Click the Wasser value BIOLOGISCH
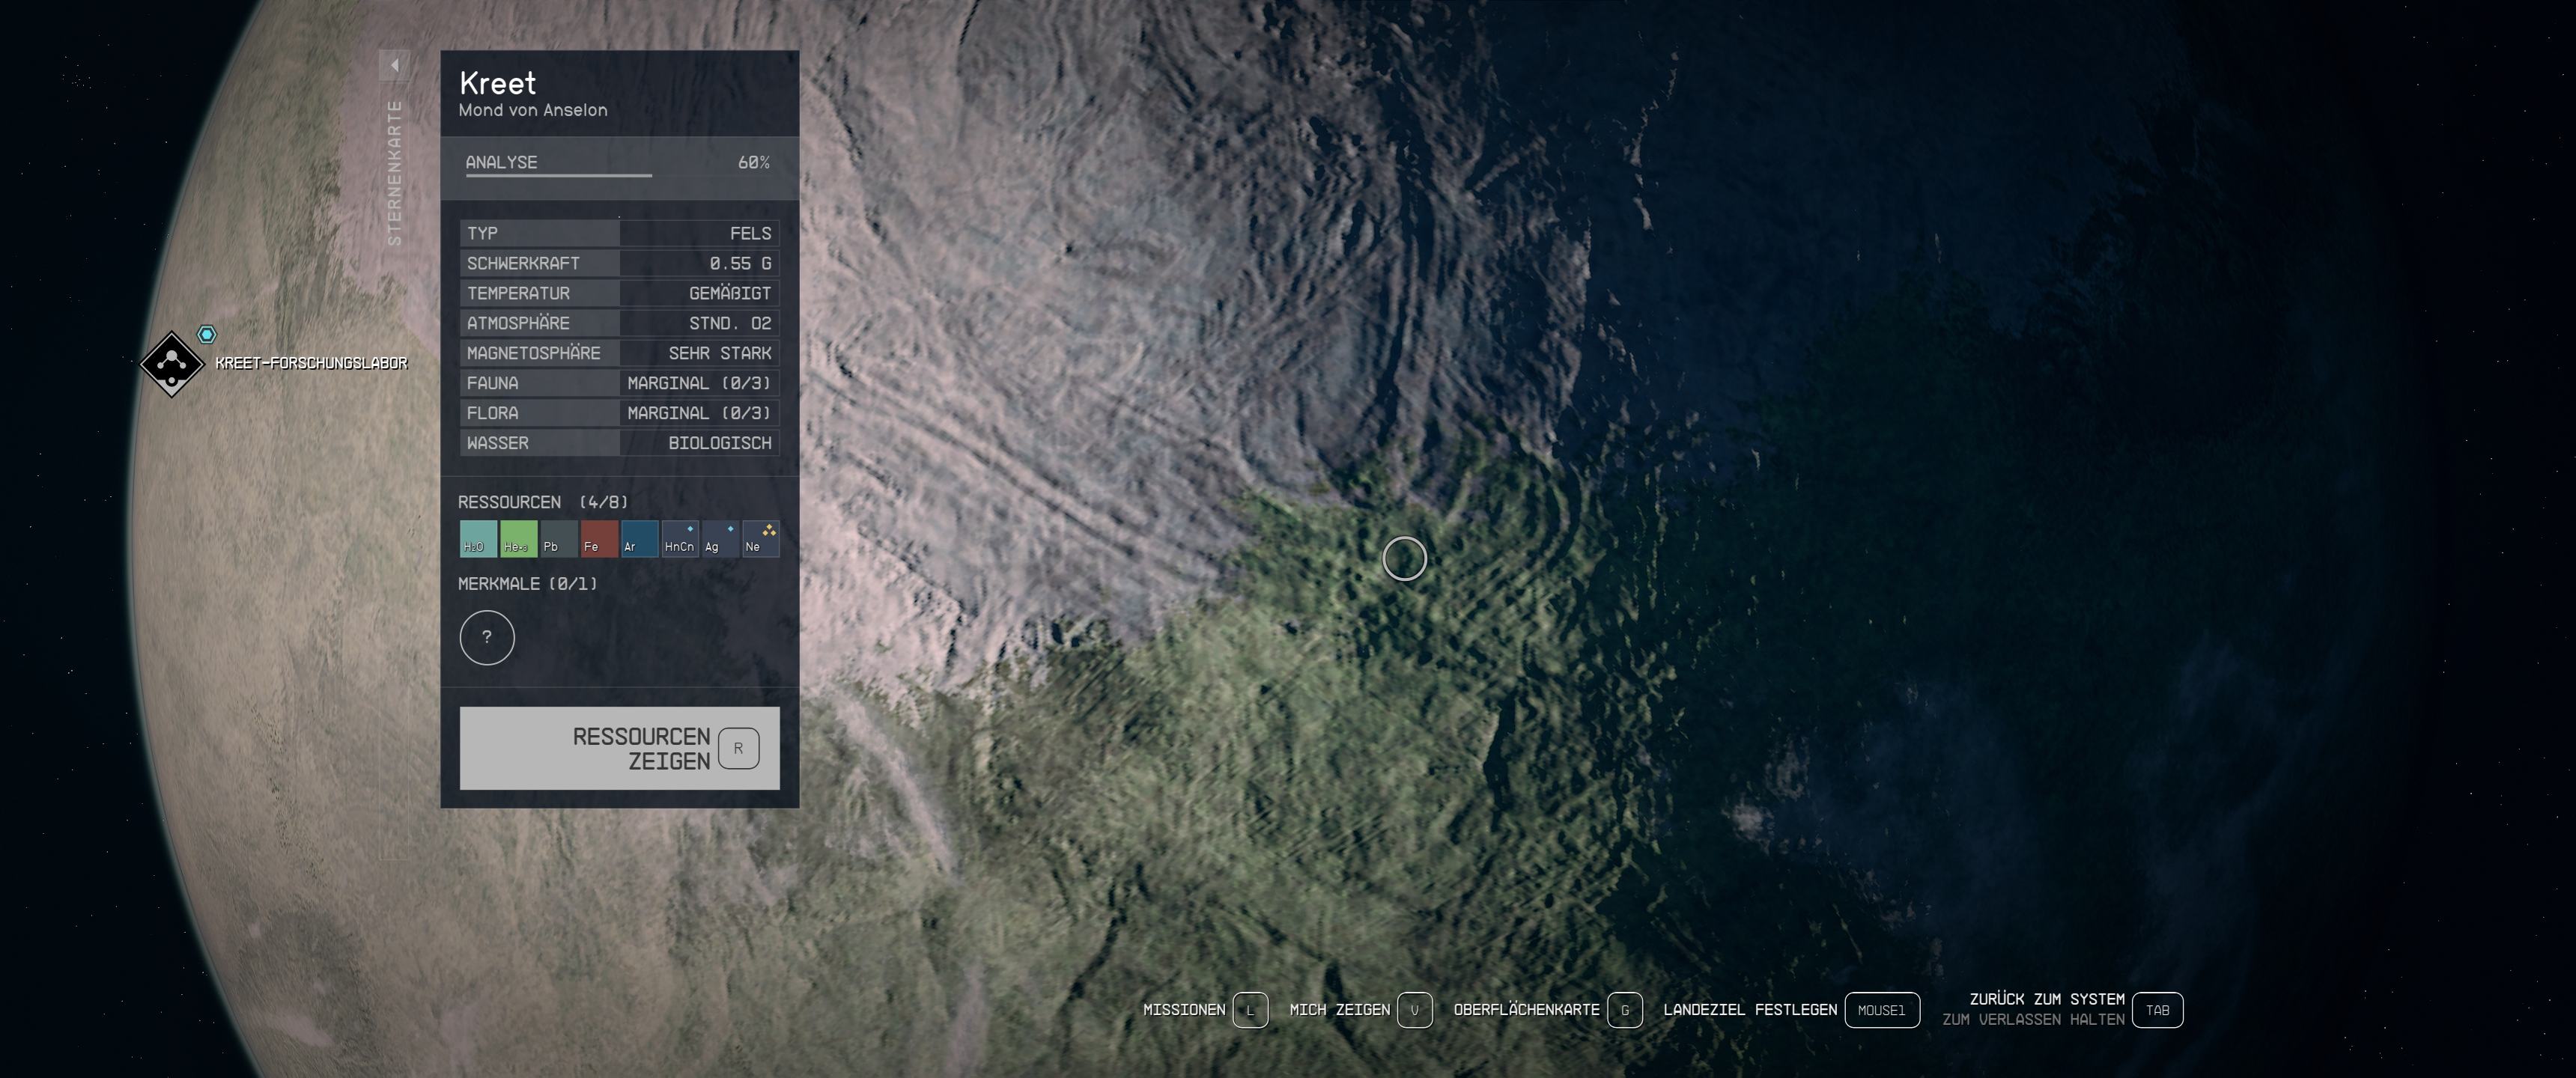Image resolution: width=2576 pixels, height=1078 pixels. 720,443
